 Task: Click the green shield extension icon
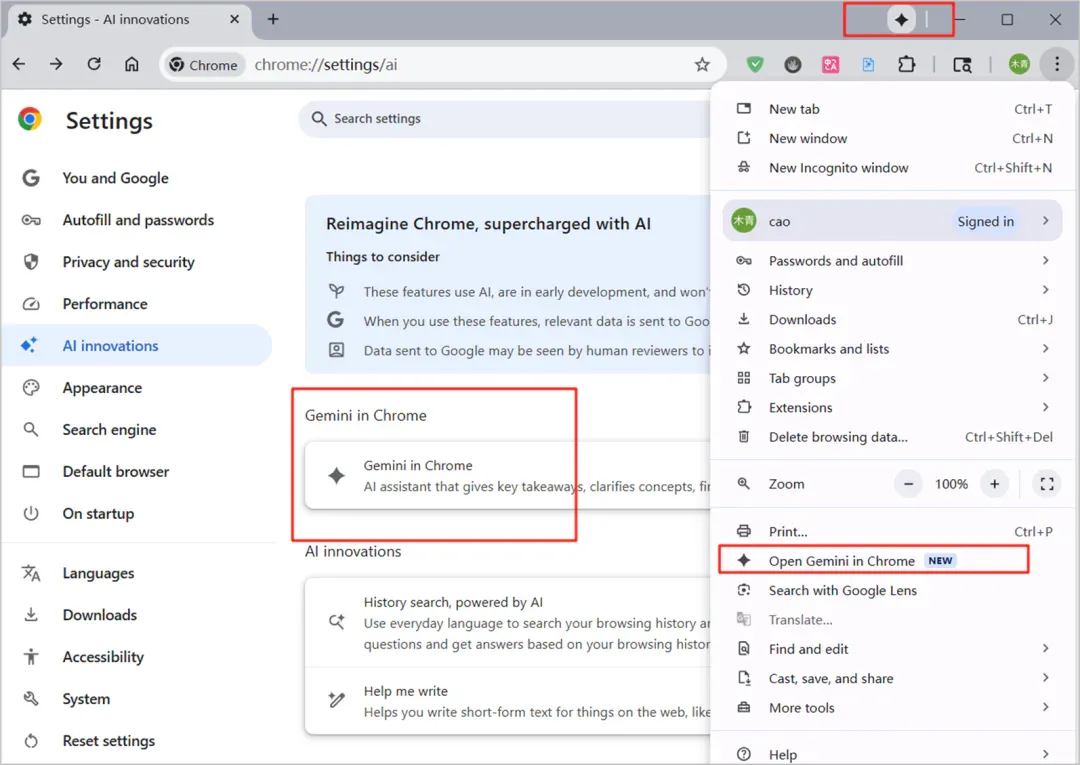point(755,65)
